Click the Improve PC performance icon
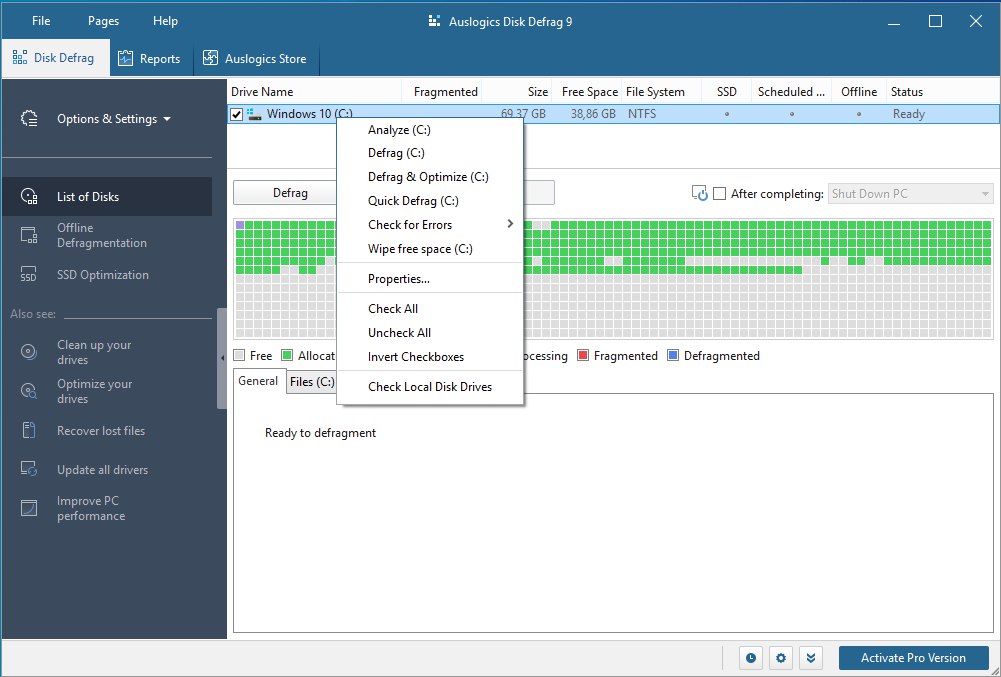Image resolution: width=1001 pixels, height=677 pixels. click(29, 508)
